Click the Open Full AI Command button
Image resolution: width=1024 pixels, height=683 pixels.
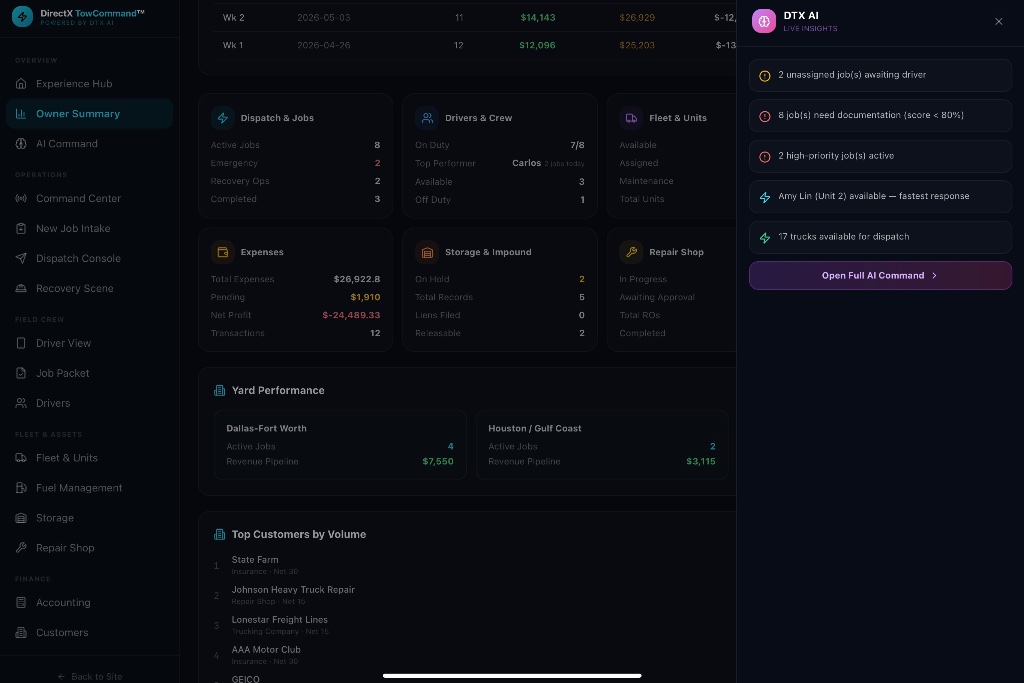tap(880, 276)
